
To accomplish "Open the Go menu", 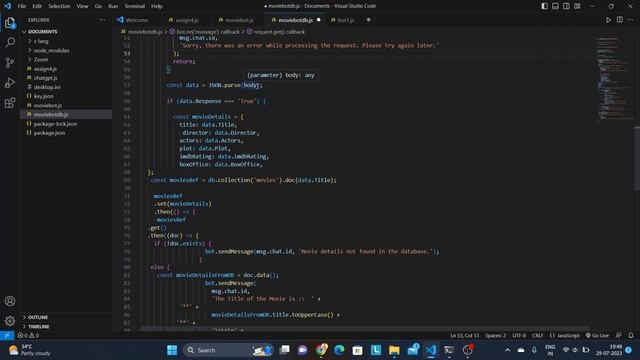I will pyautogui.click(x=98, y=6).
